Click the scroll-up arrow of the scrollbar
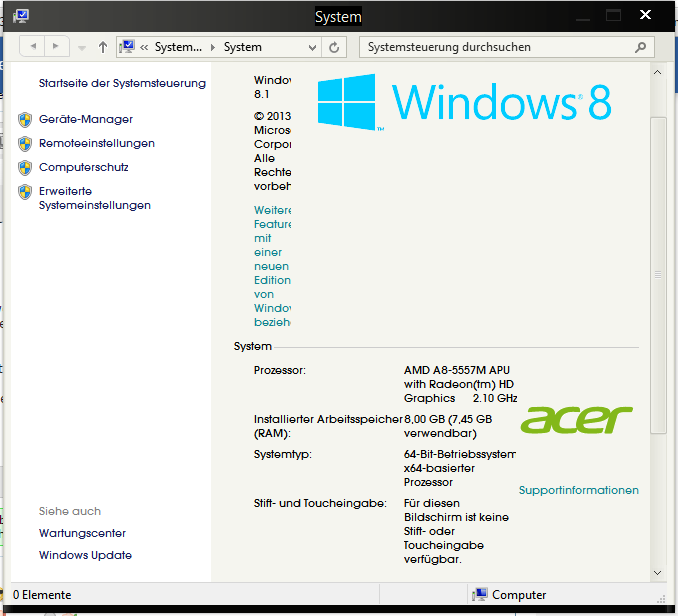The image size is (678, 616). 658,72
